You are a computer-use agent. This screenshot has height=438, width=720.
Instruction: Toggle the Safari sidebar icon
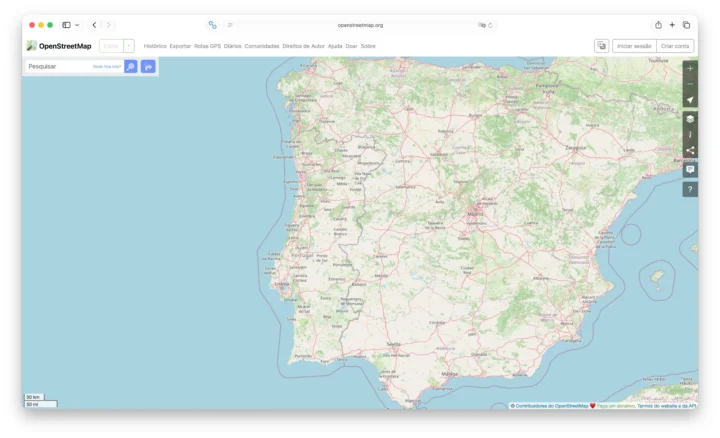tap(67, 25)
